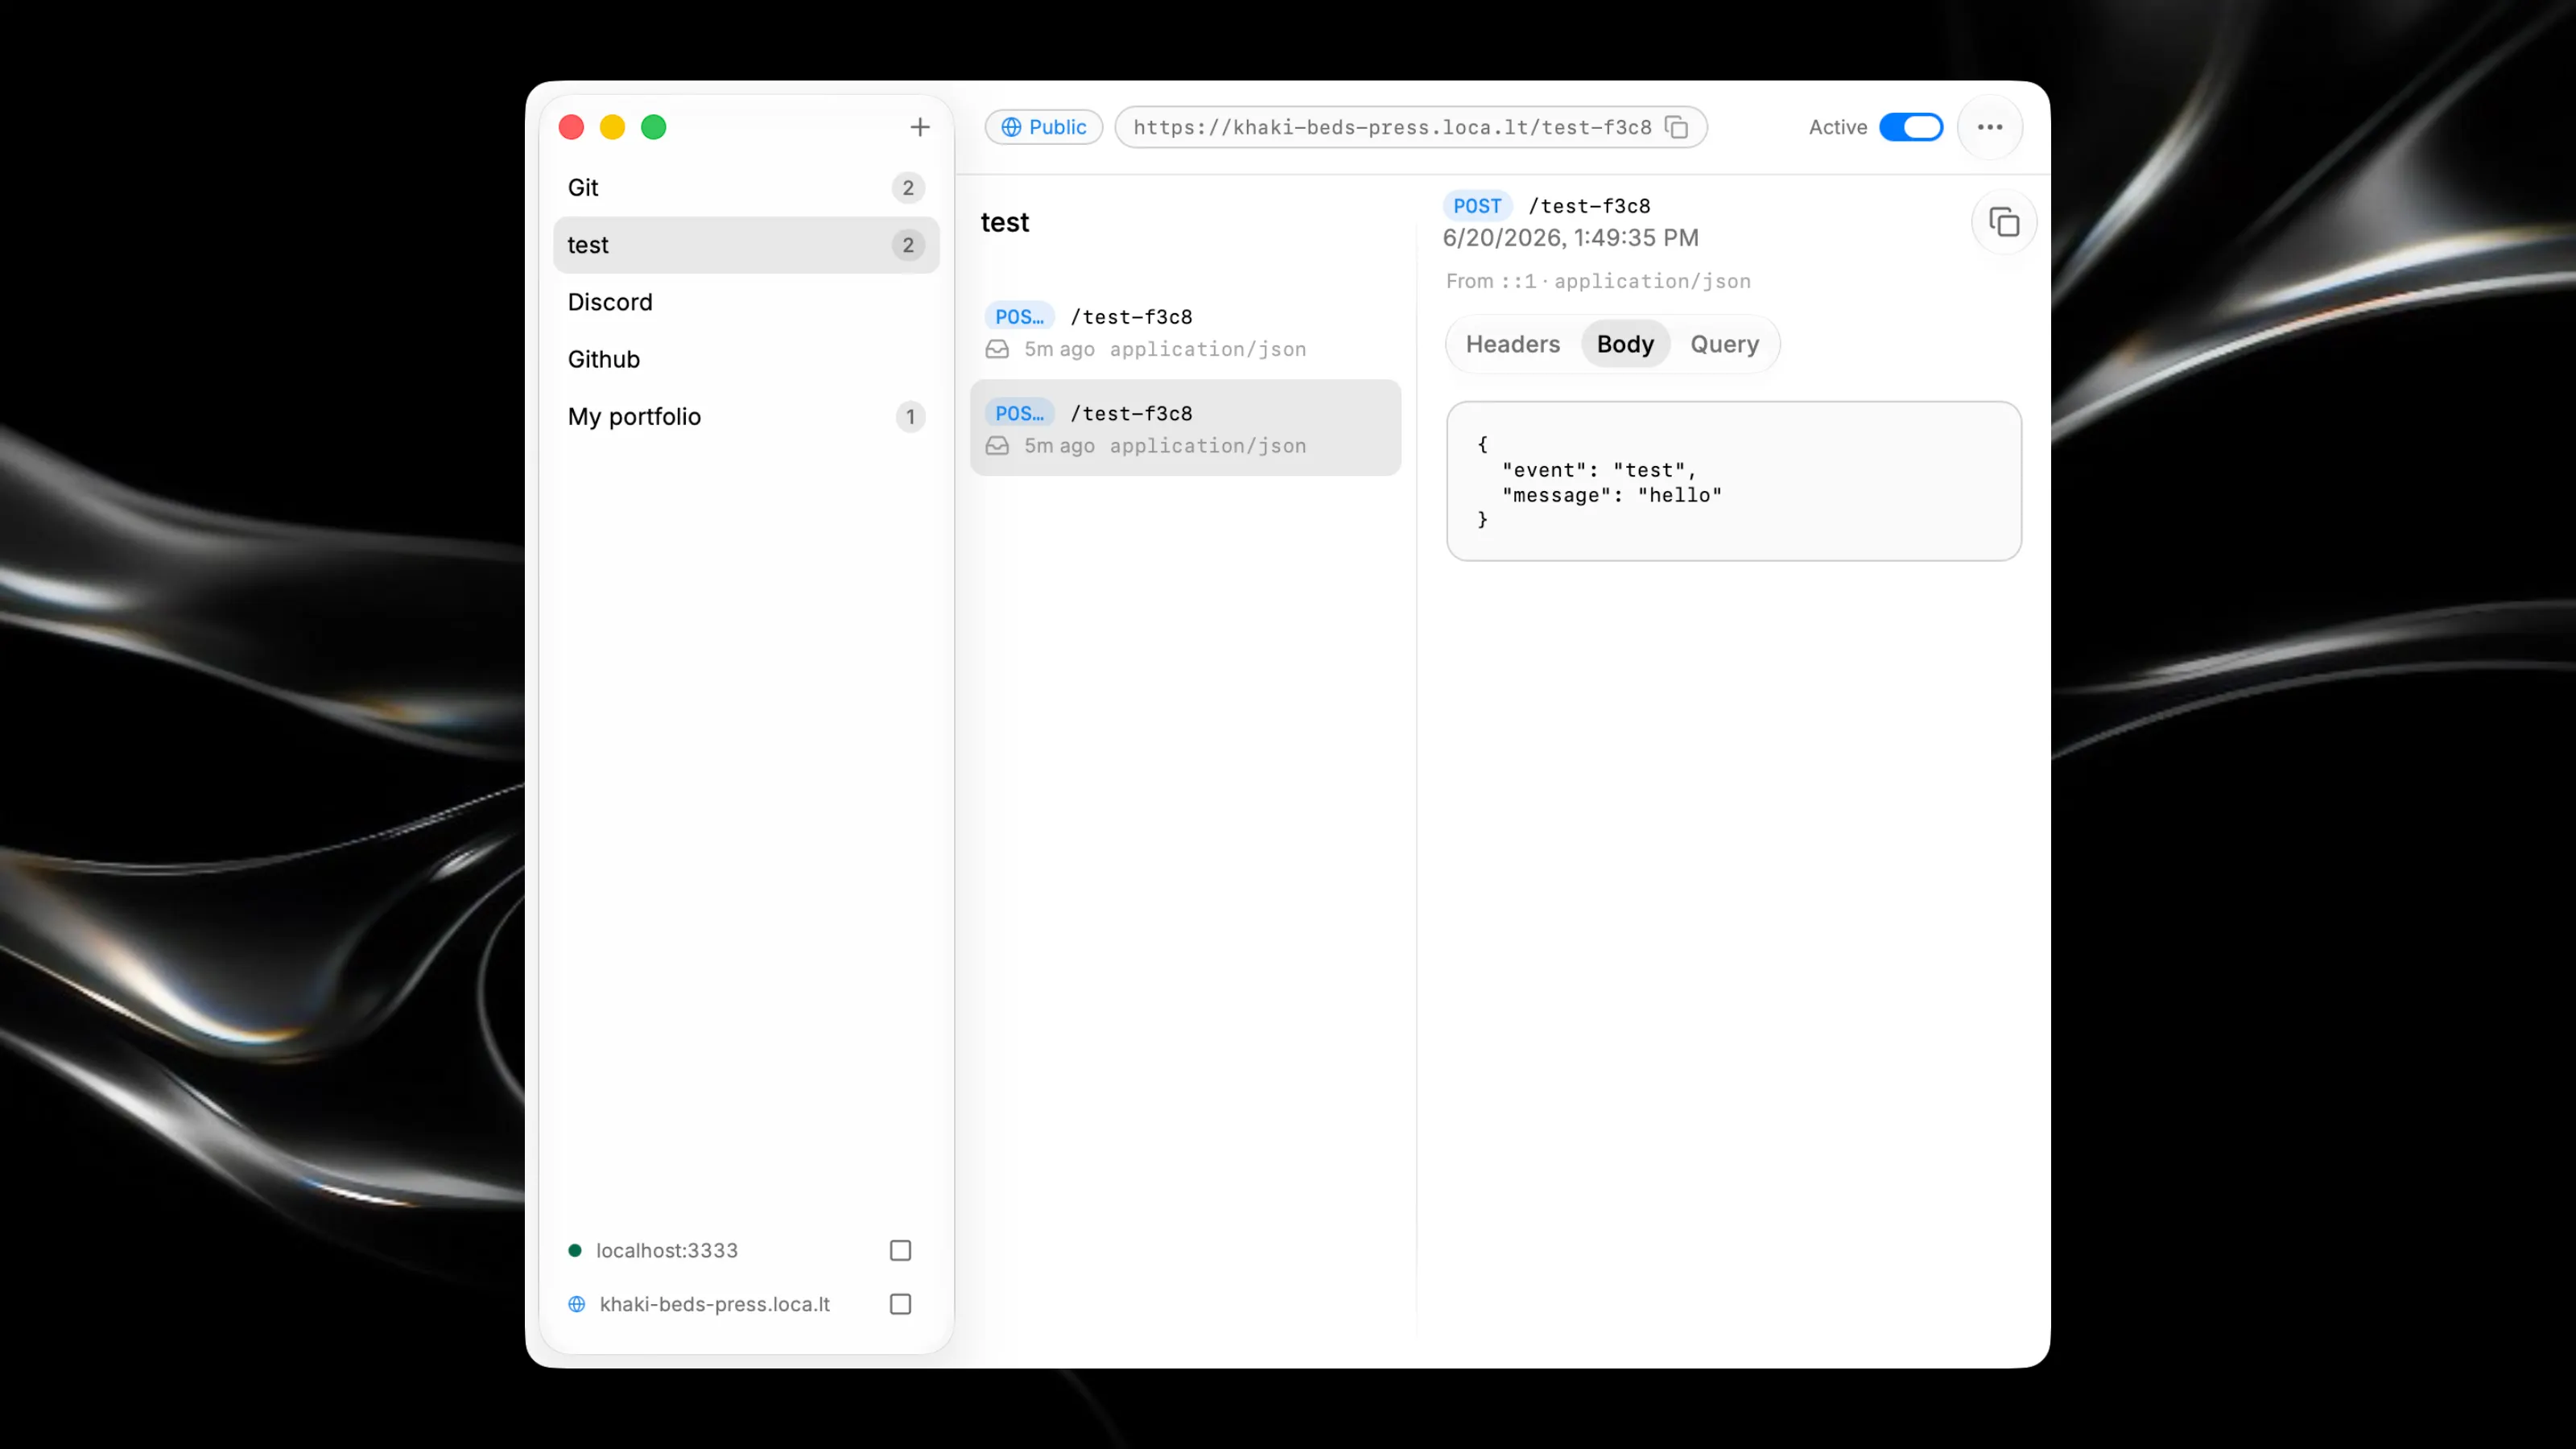Click the JSON body content box
The width and height of the screenshot is (2576, 1449).
coord(1733,481)
